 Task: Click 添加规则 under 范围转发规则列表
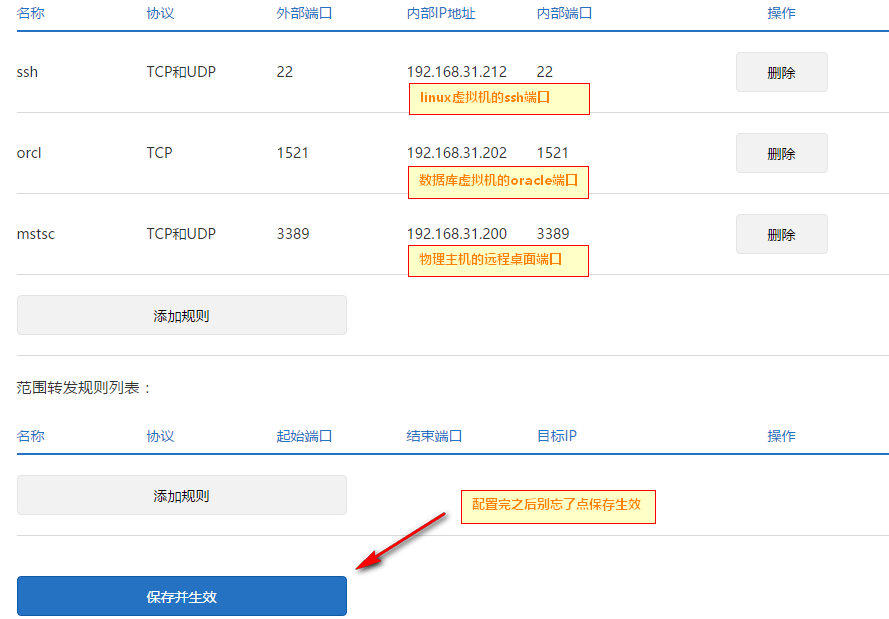click(181, 495)
